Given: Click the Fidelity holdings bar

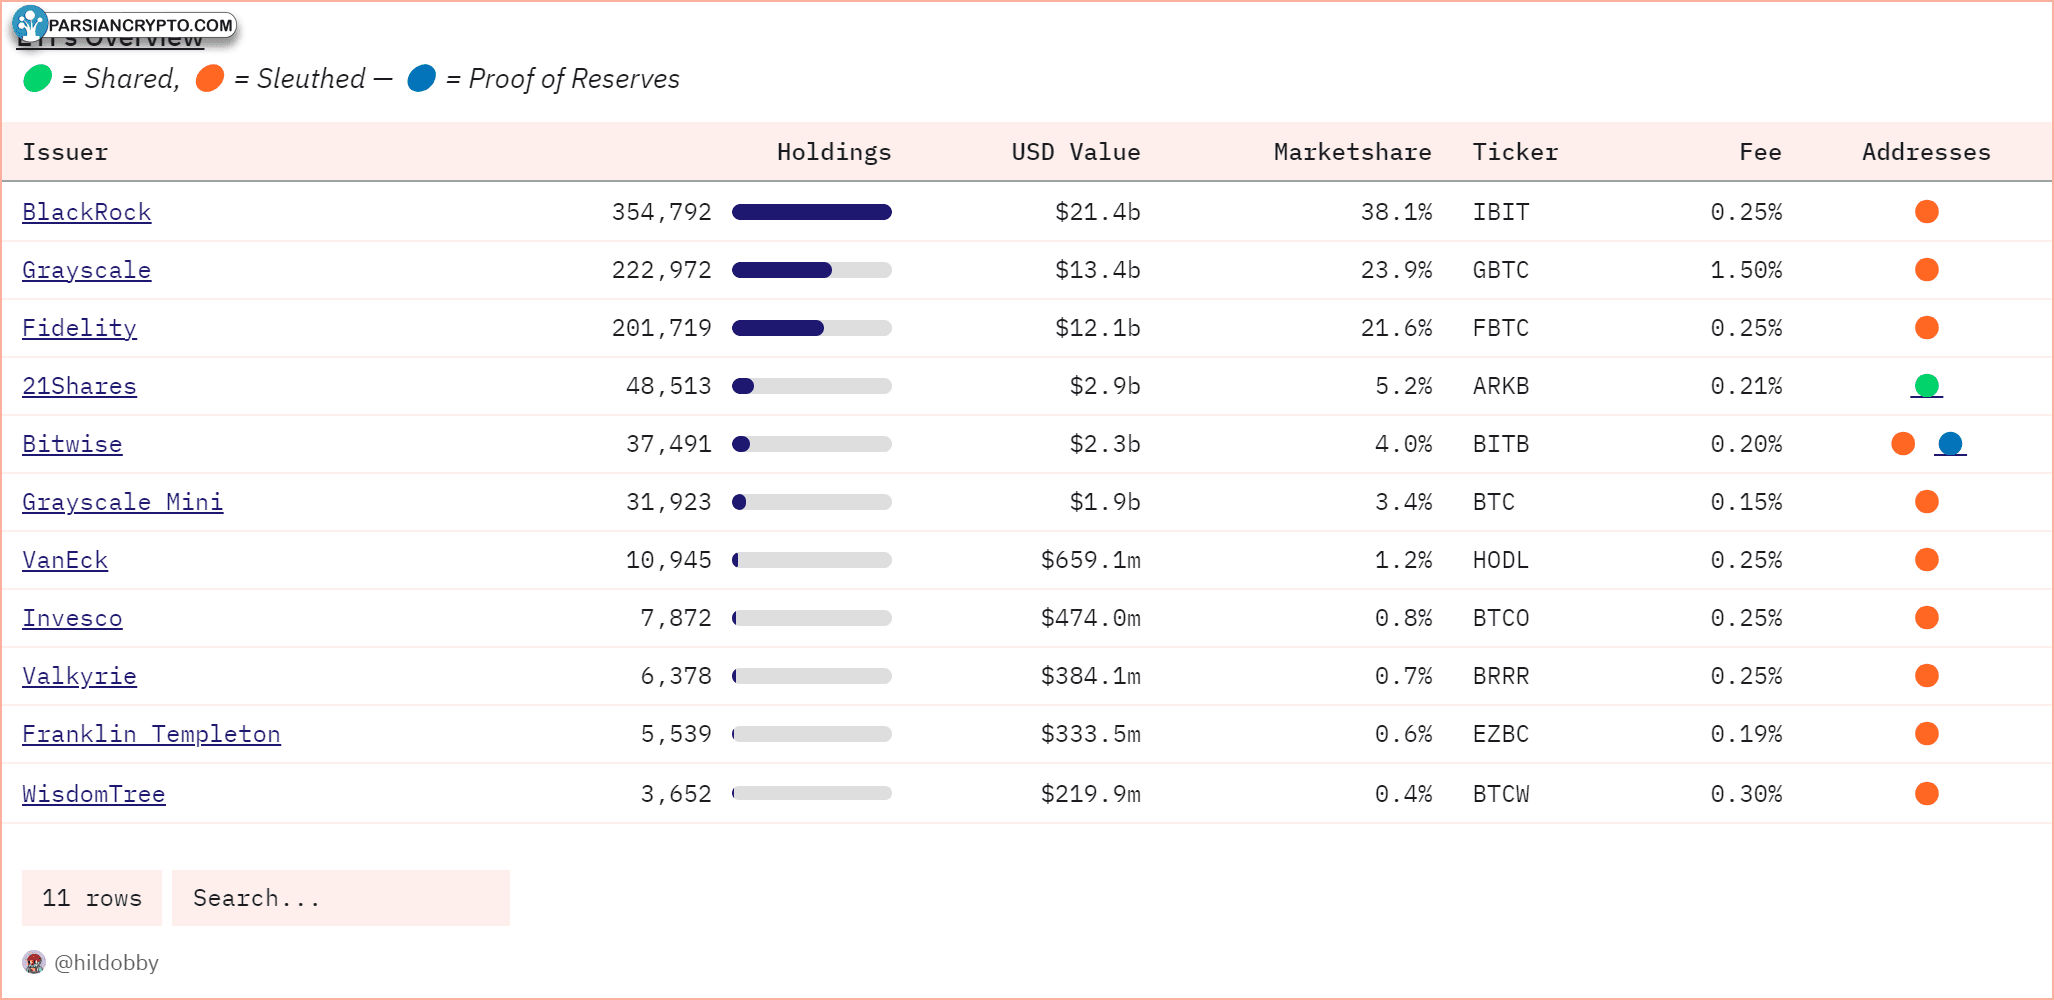Looking at the screenshot, I should [812, 328].
